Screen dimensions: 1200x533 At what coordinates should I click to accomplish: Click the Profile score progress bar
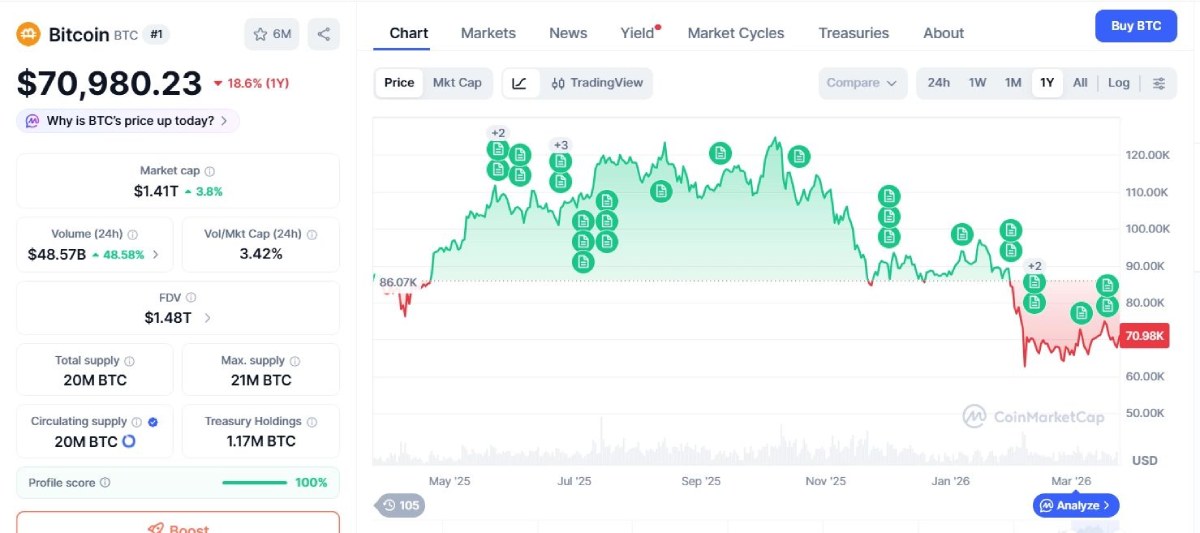(254, 483)
